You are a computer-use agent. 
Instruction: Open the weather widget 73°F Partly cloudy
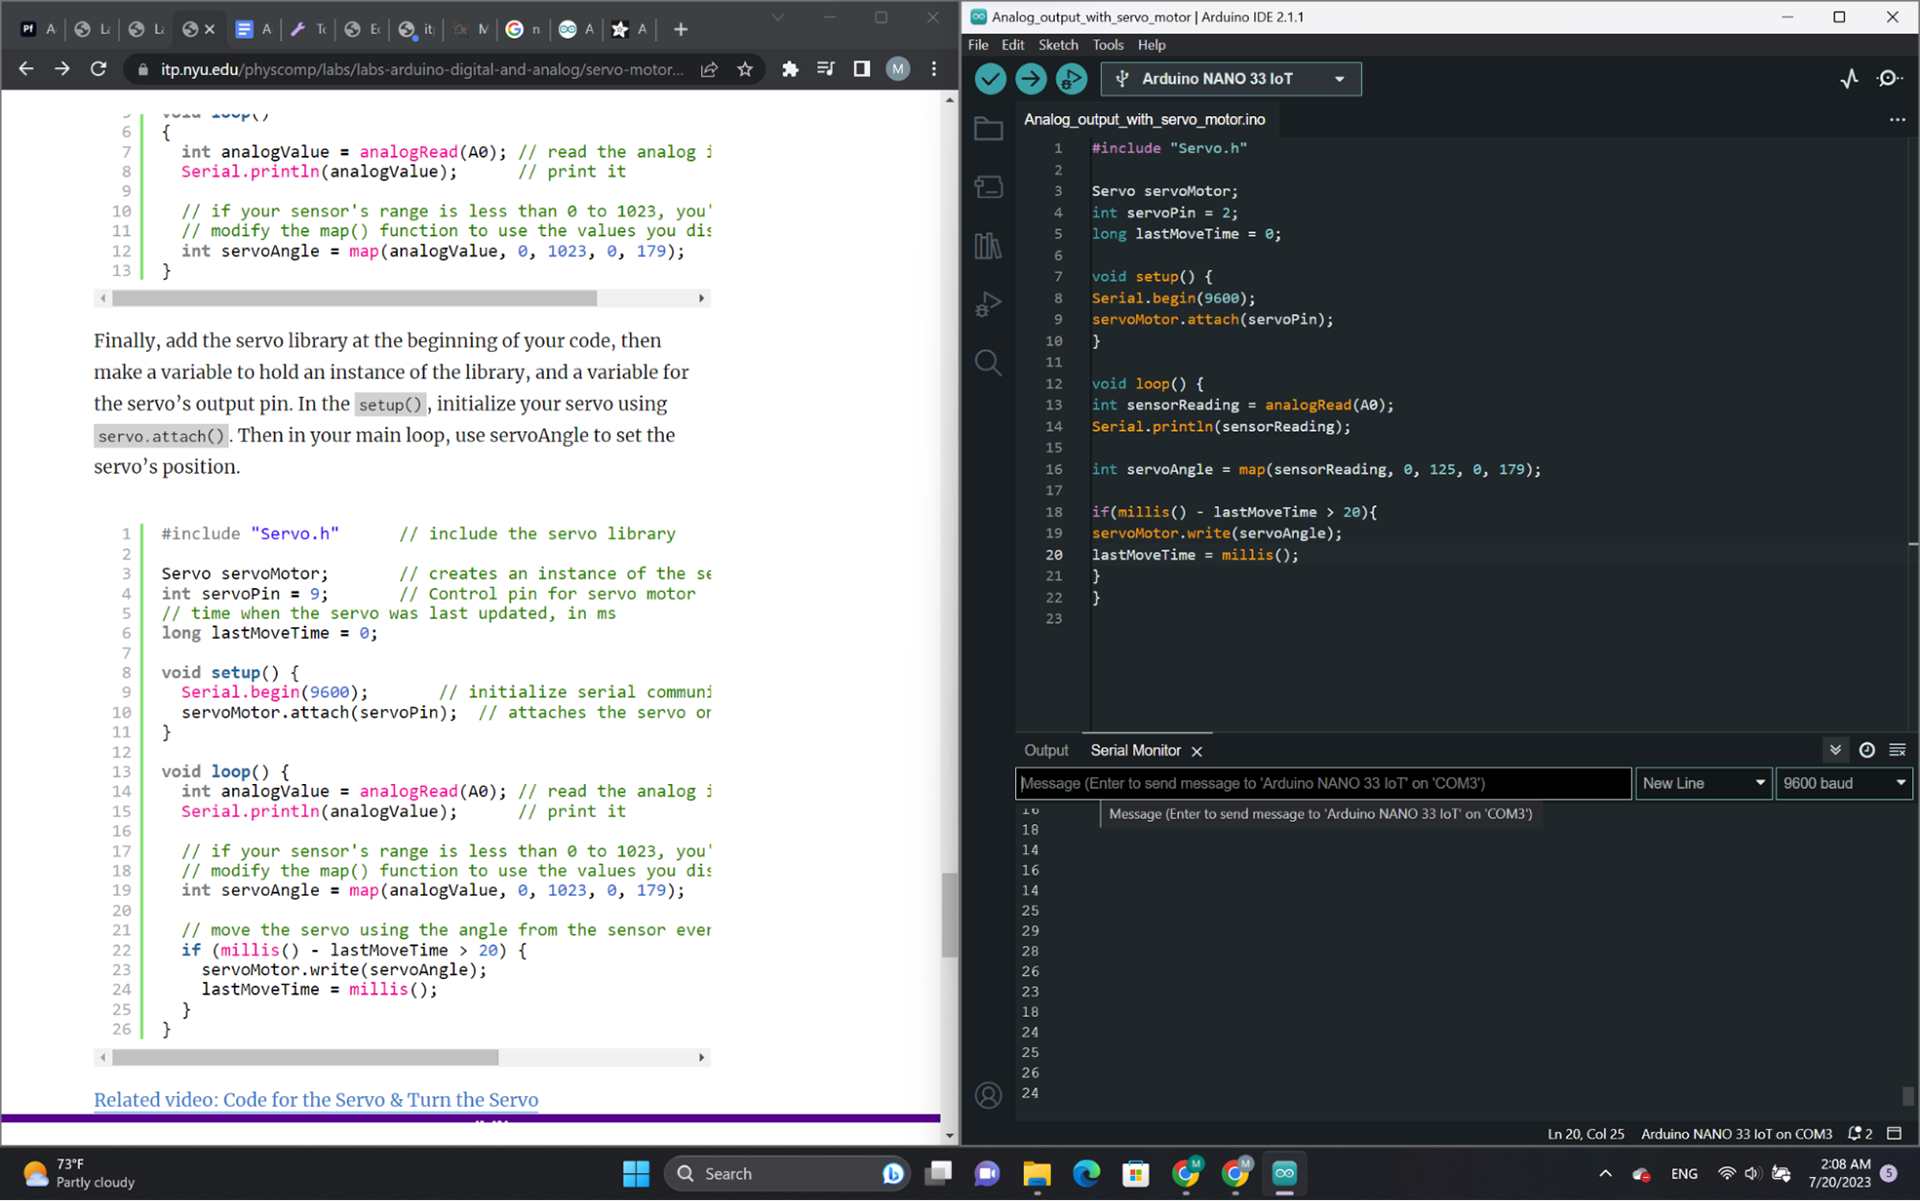79,1174
